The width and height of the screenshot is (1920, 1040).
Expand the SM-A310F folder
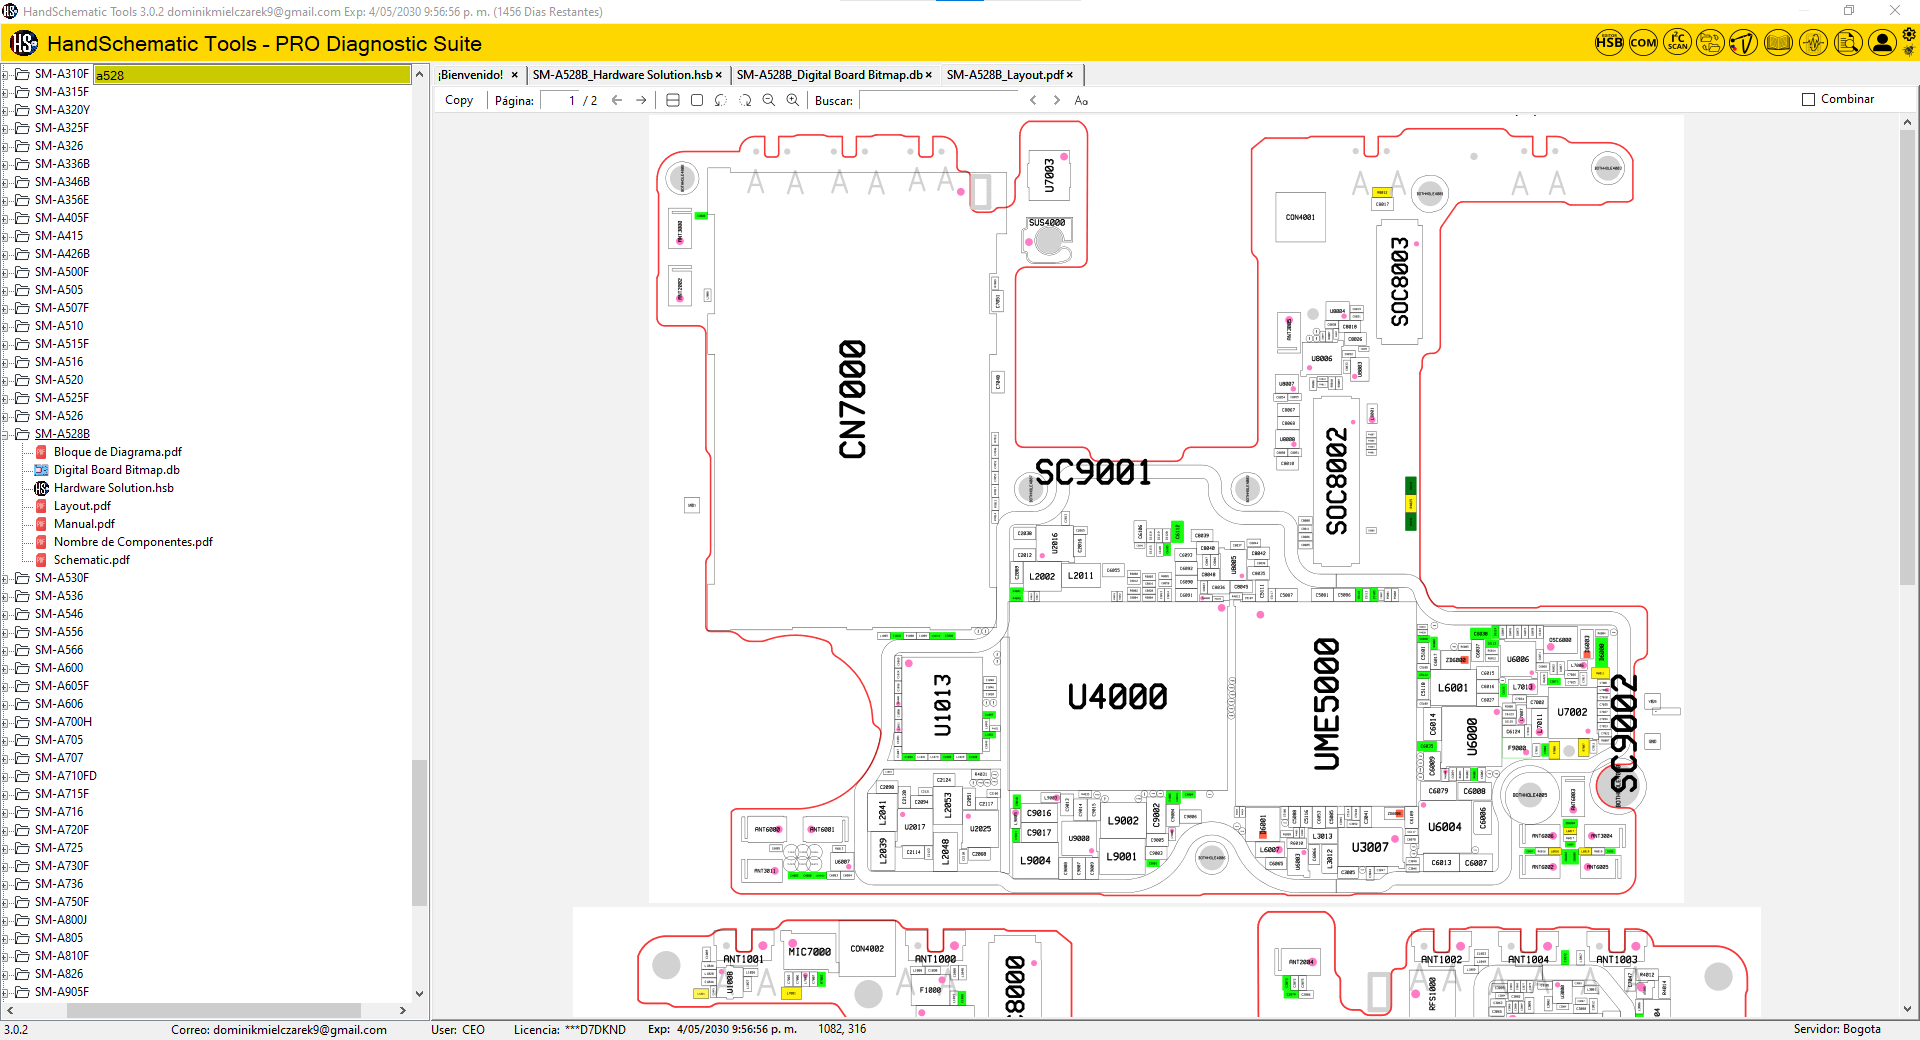pos(6,74)
